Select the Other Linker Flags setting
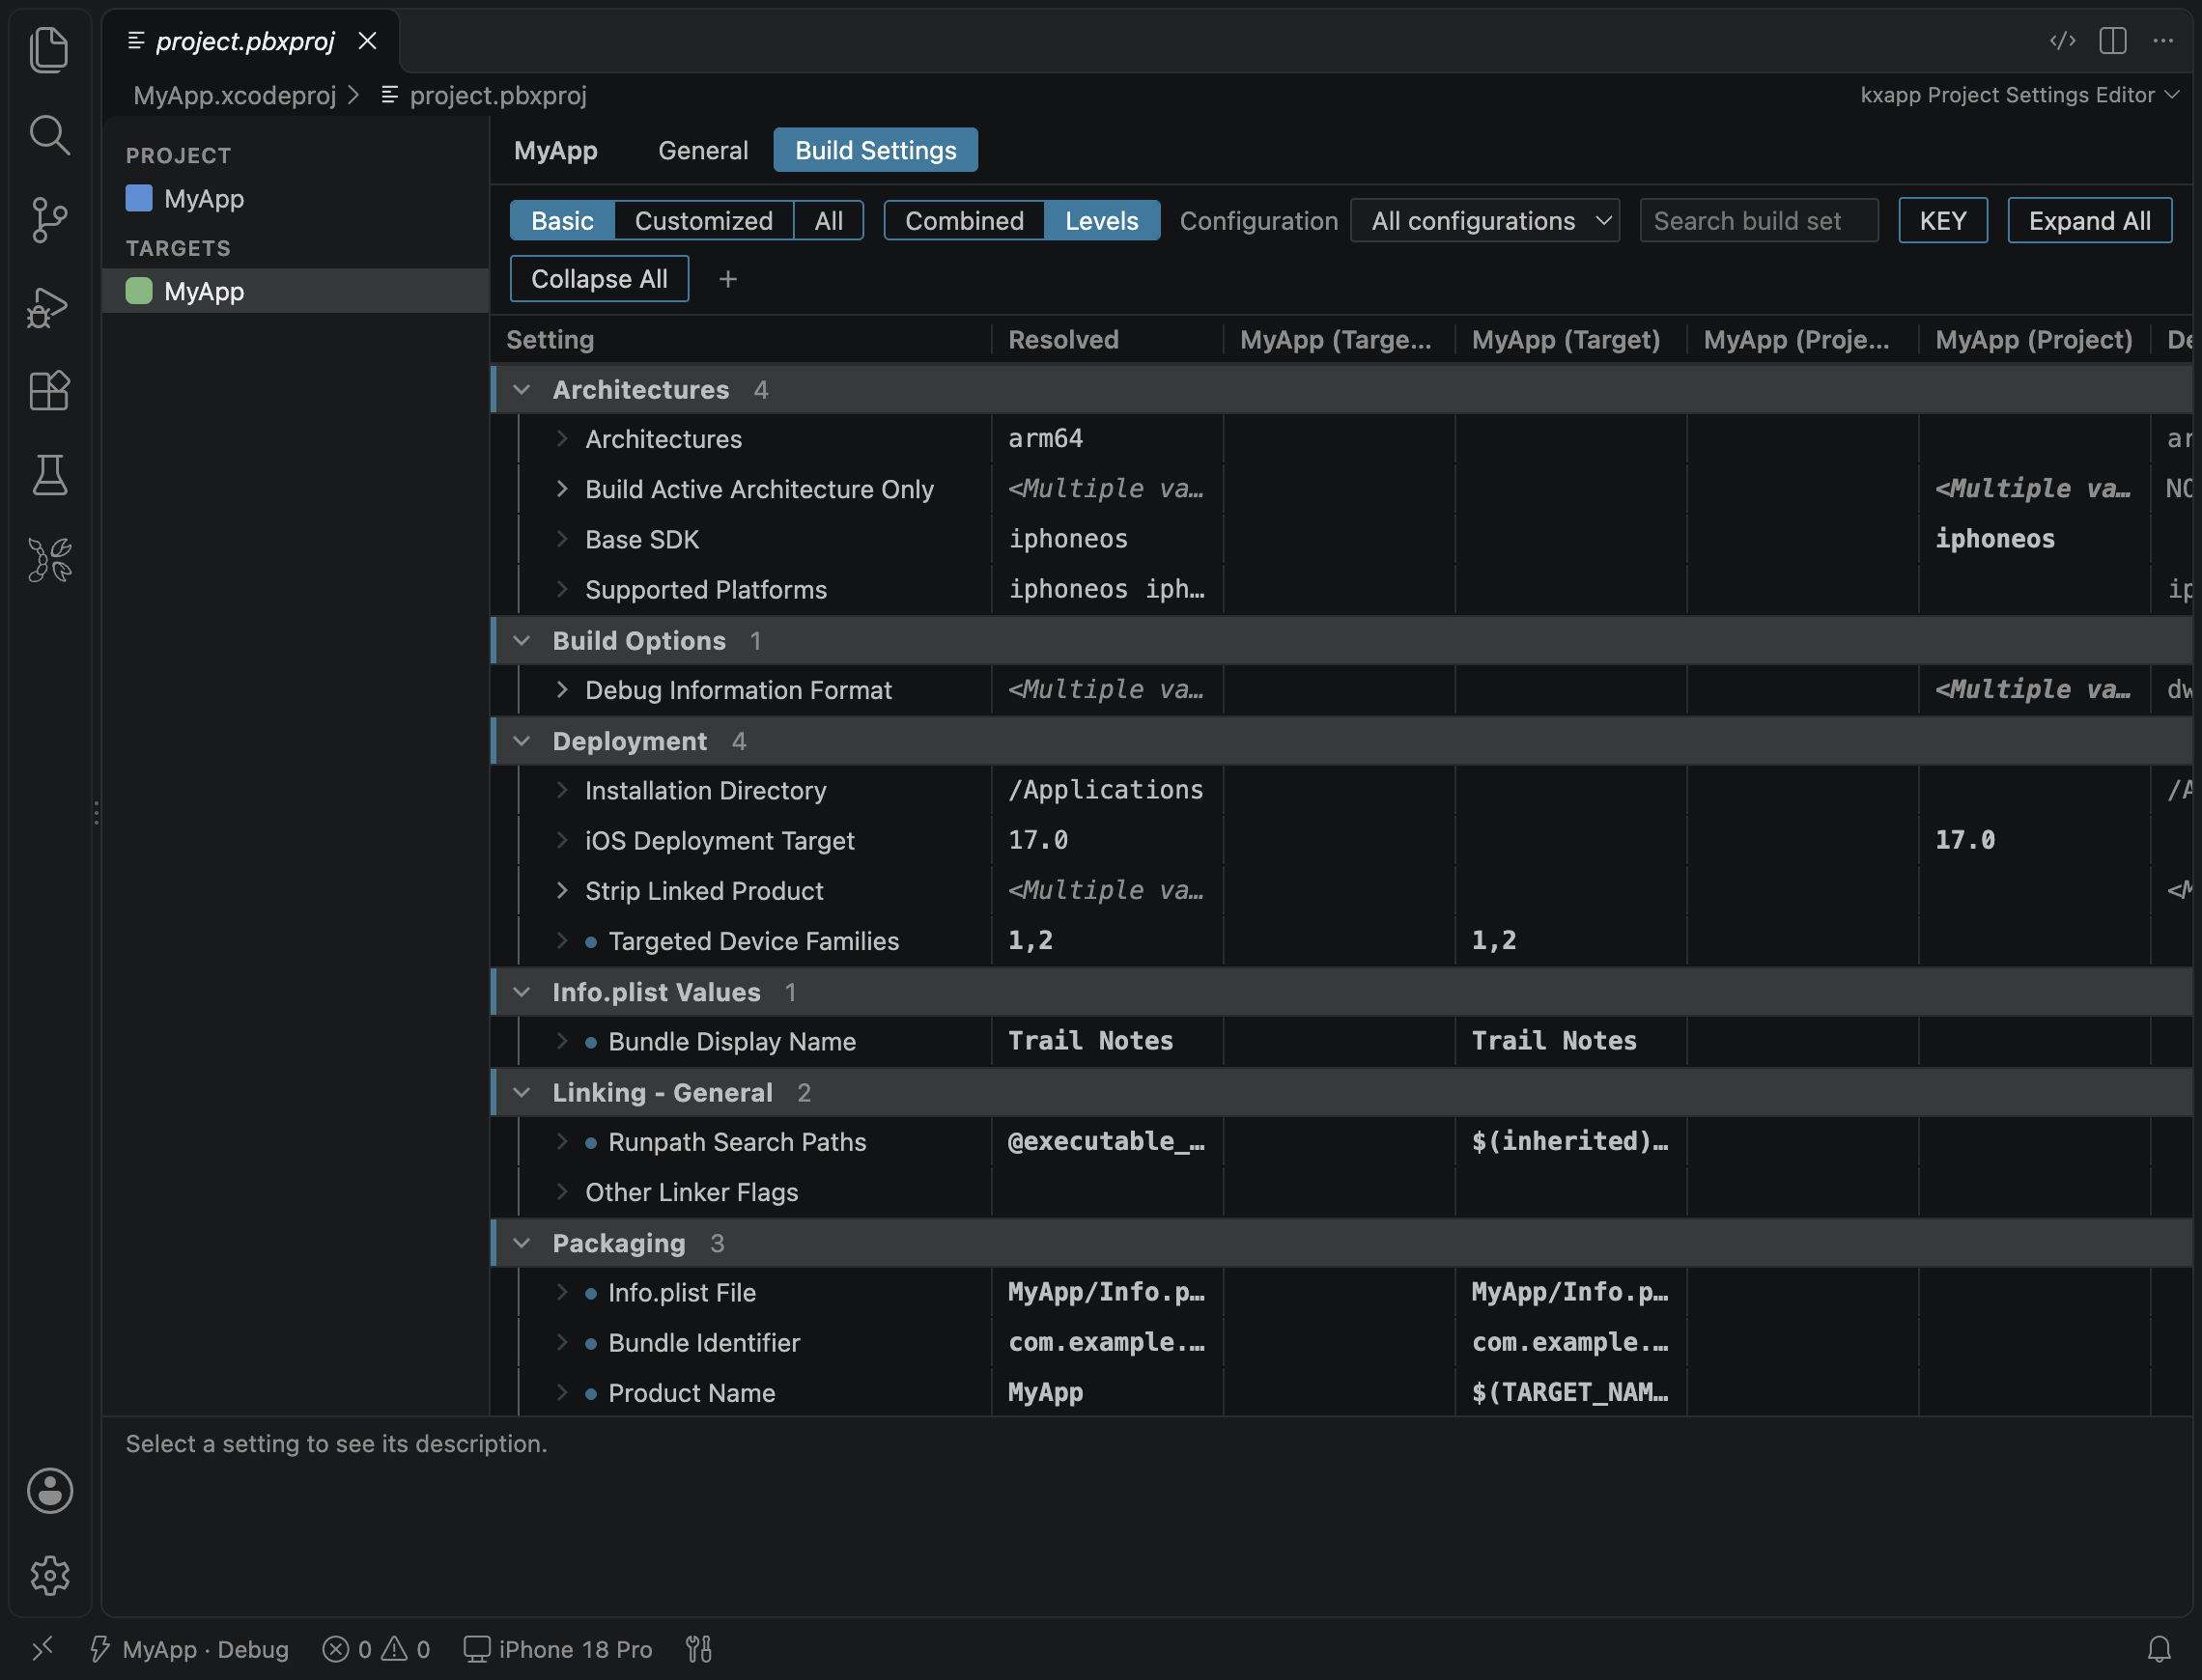The width and height of the screenshot is (2202, 1680). (691, 1192)
